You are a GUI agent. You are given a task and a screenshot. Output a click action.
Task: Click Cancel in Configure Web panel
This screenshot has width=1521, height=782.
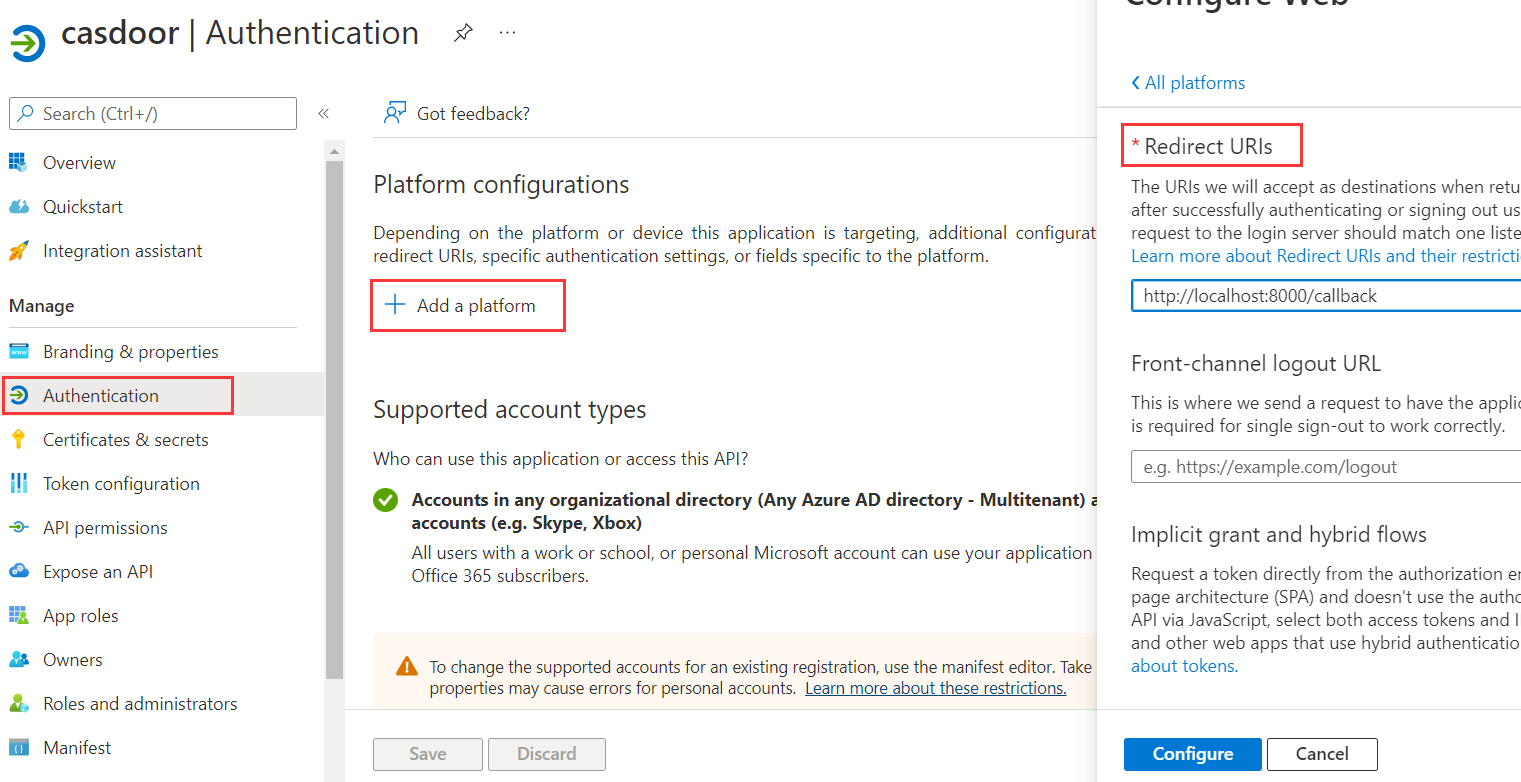1321,754
